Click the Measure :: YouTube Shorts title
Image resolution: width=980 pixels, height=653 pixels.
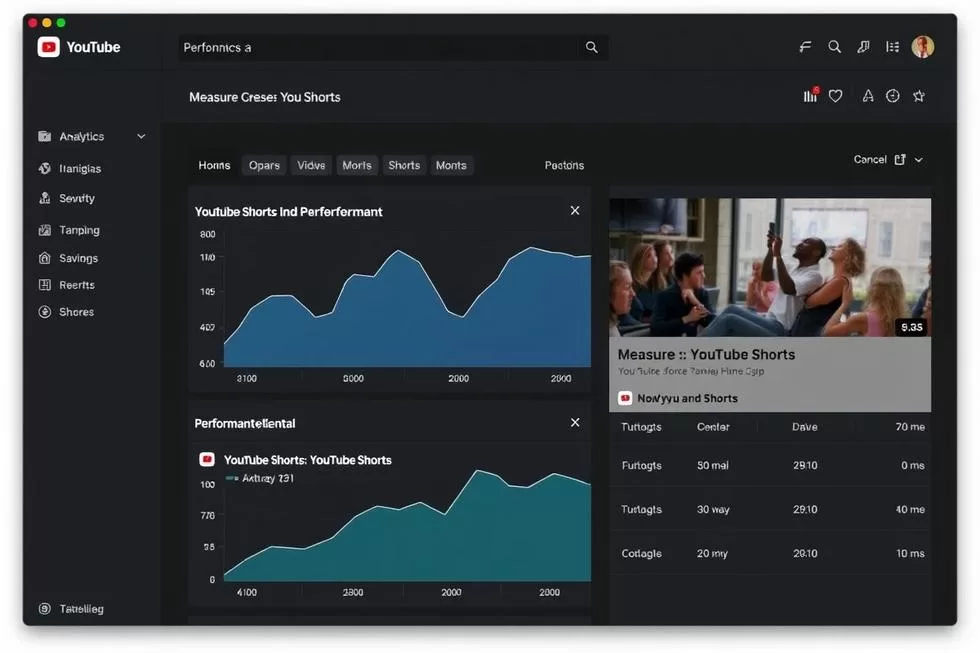coord(706,354)
